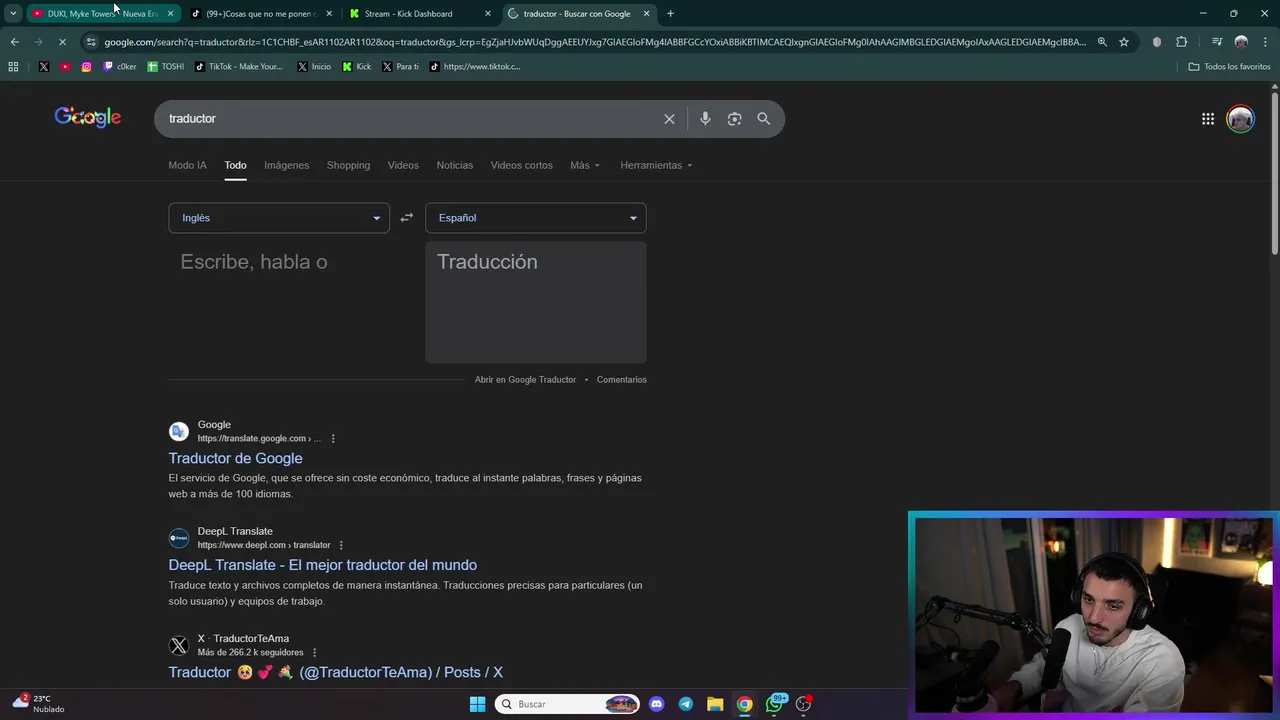Click the Google search input field
Viewport: 1280px width, 720px height.
click(x=410, y=119)
